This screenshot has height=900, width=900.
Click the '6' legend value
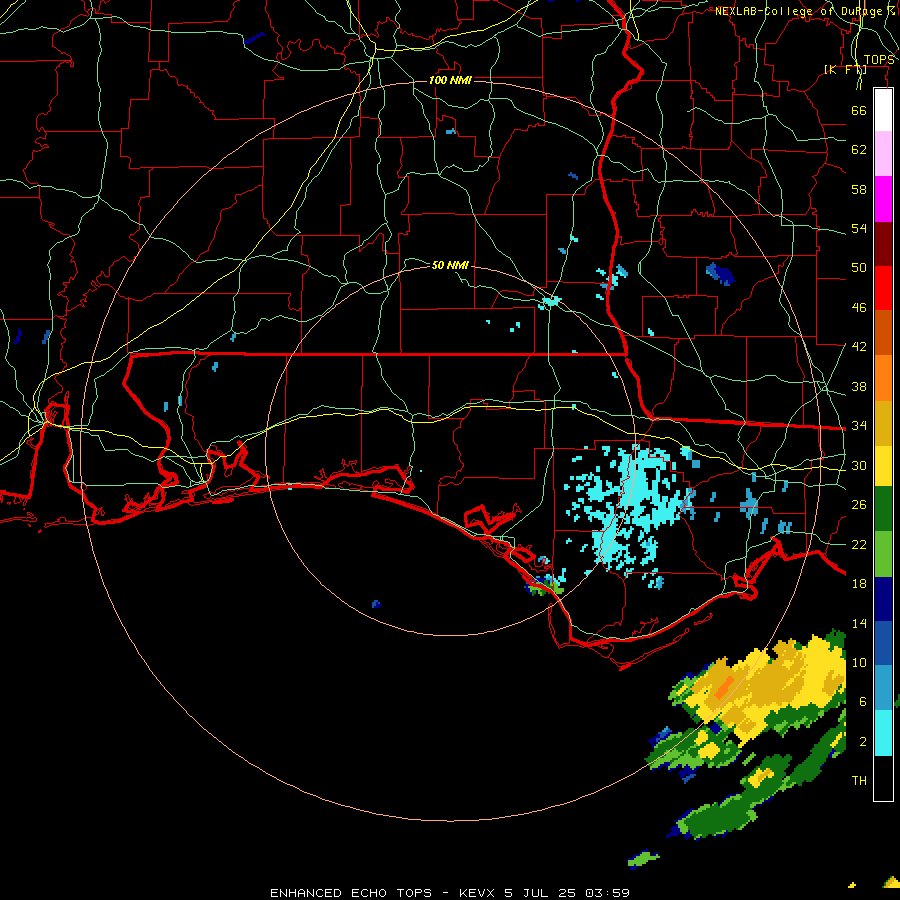(x=862, y=701)
